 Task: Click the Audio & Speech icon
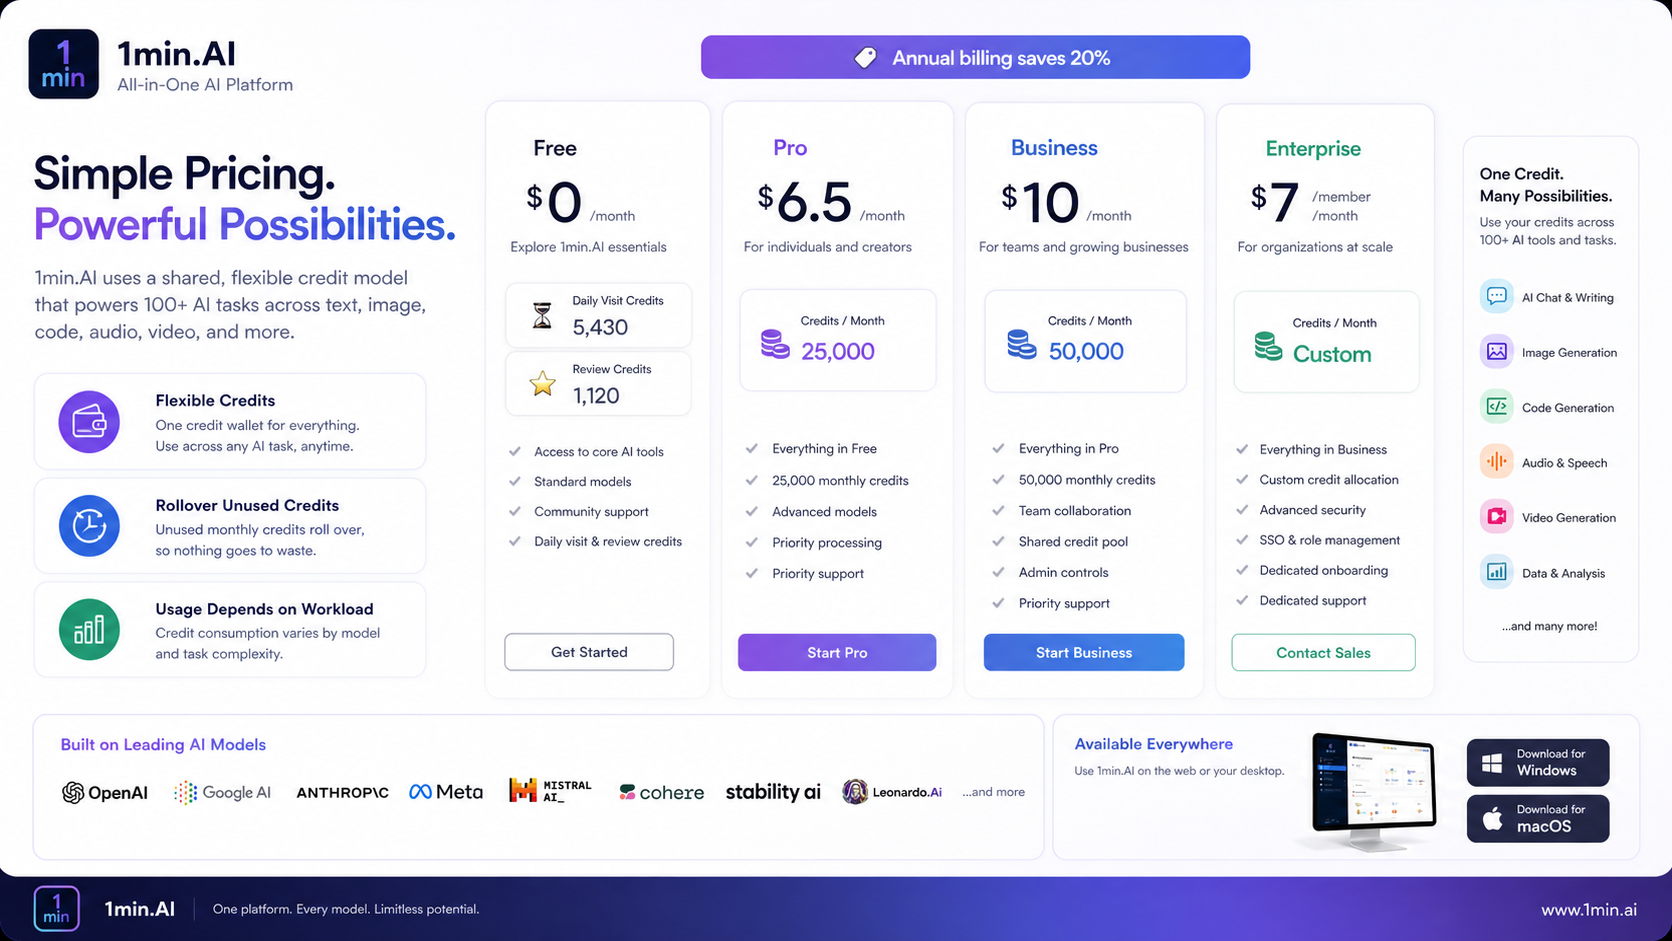coord(1496,462)
